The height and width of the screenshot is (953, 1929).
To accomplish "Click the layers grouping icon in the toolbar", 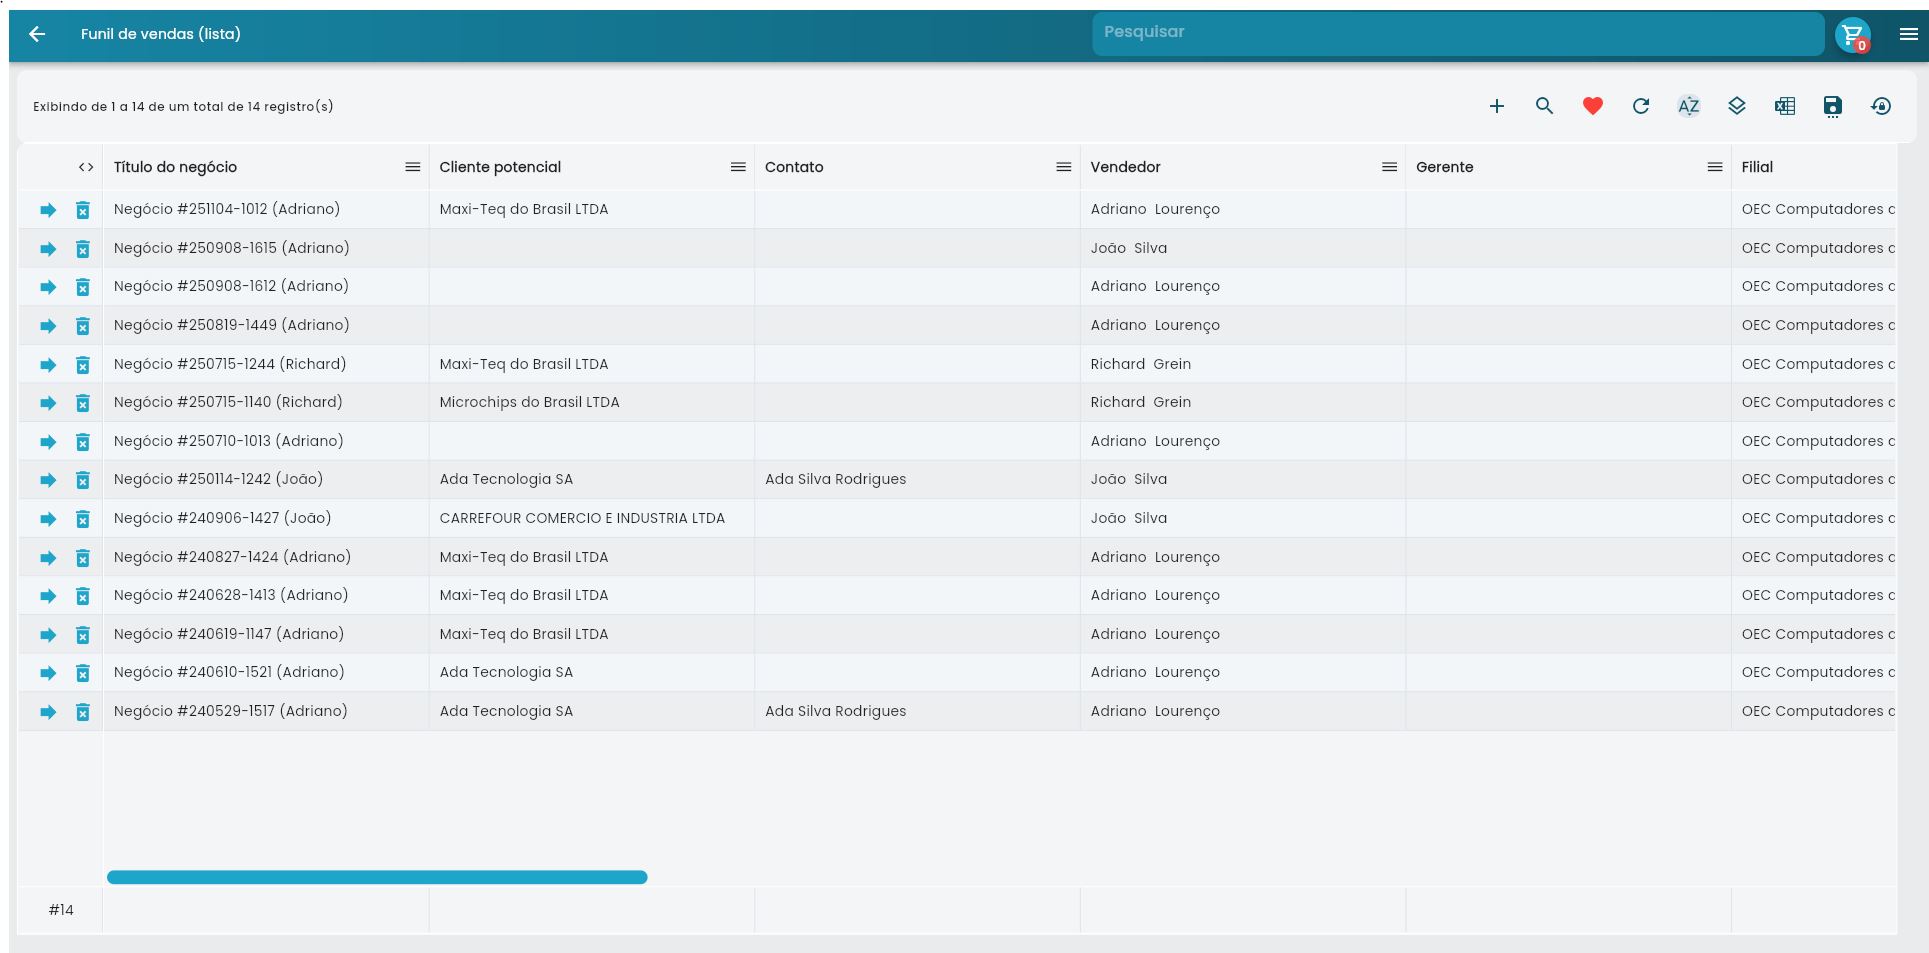I will (1736, 105).
